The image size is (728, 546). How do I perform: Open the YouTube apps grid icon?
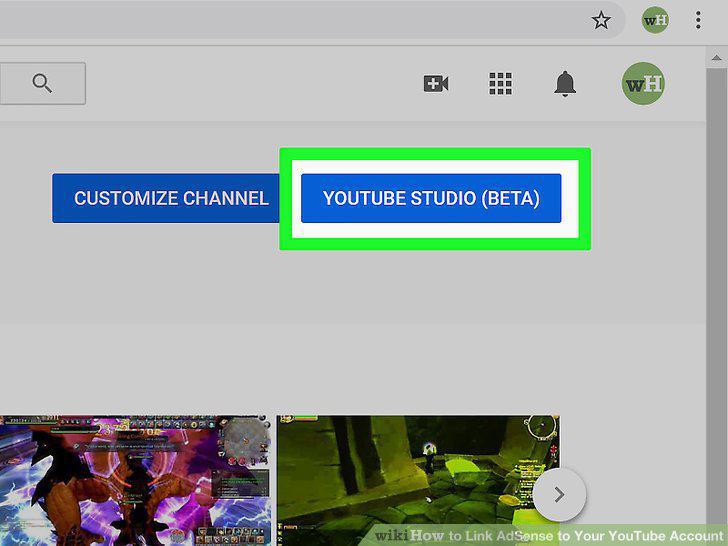tap(500, 84)
